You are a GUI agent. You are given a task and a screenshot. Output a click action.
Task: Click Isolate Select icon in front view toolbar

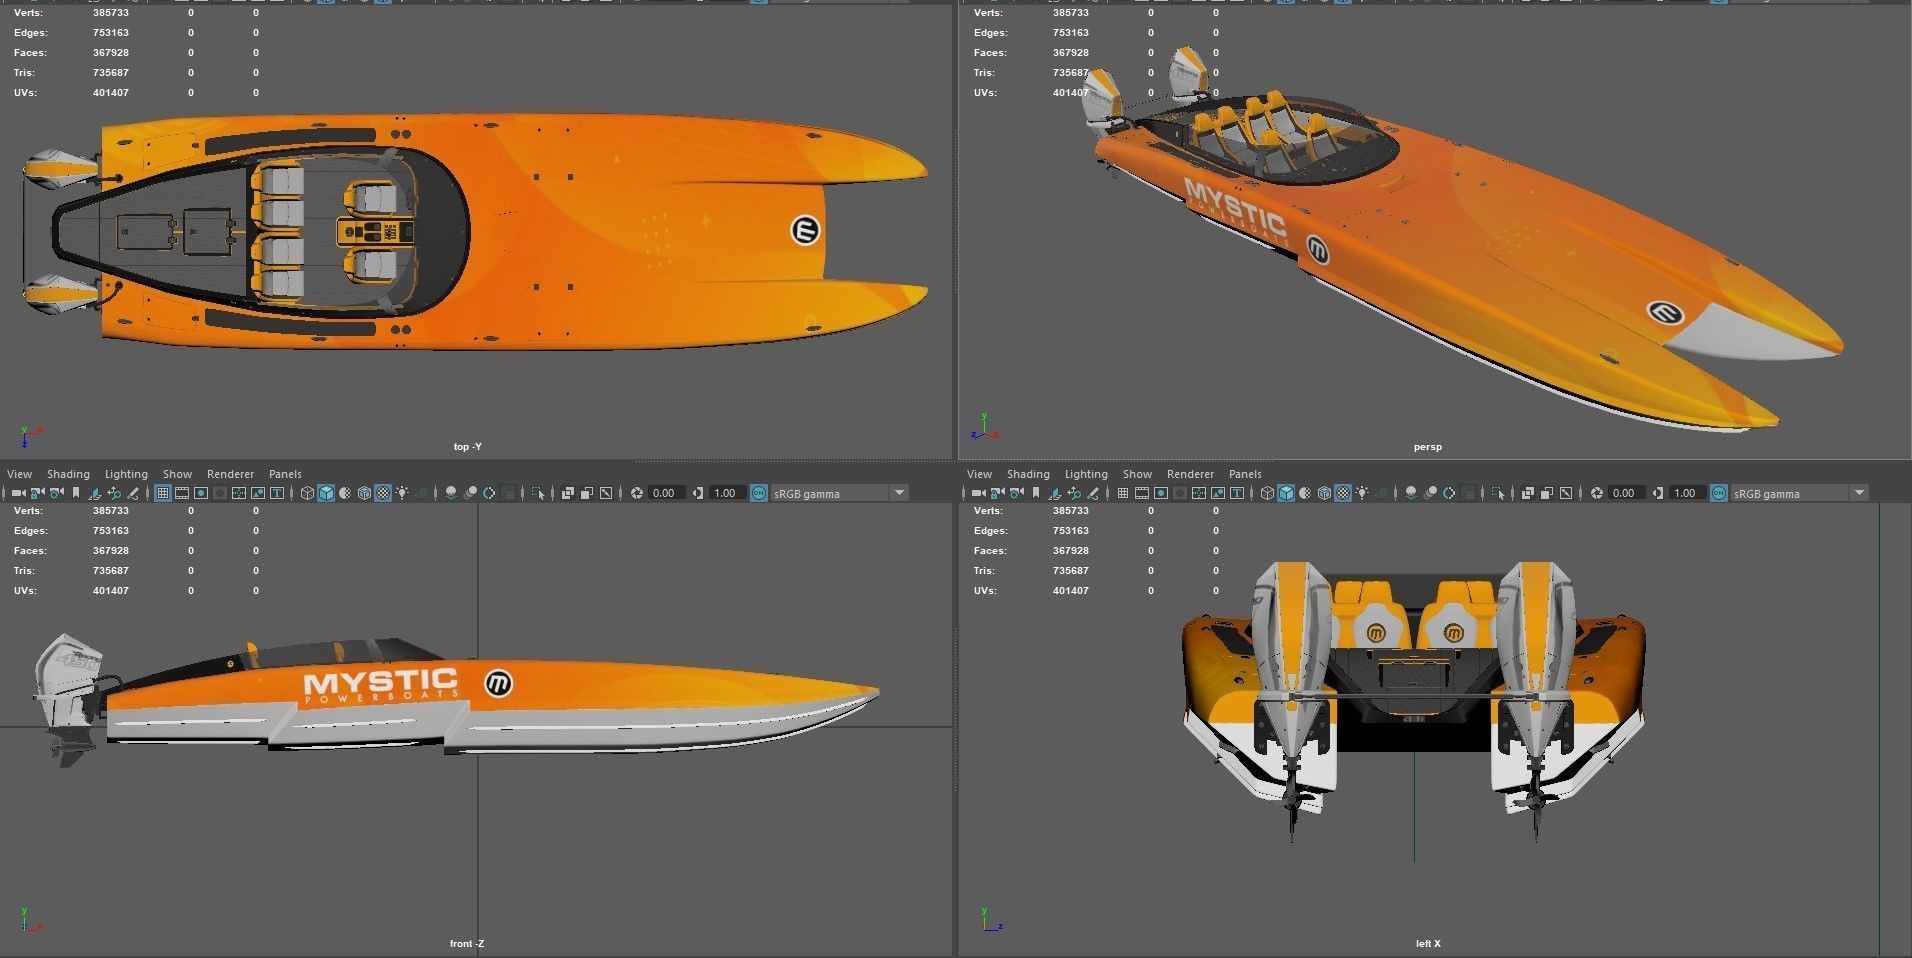pyautogui.click(x=538, y=493)
